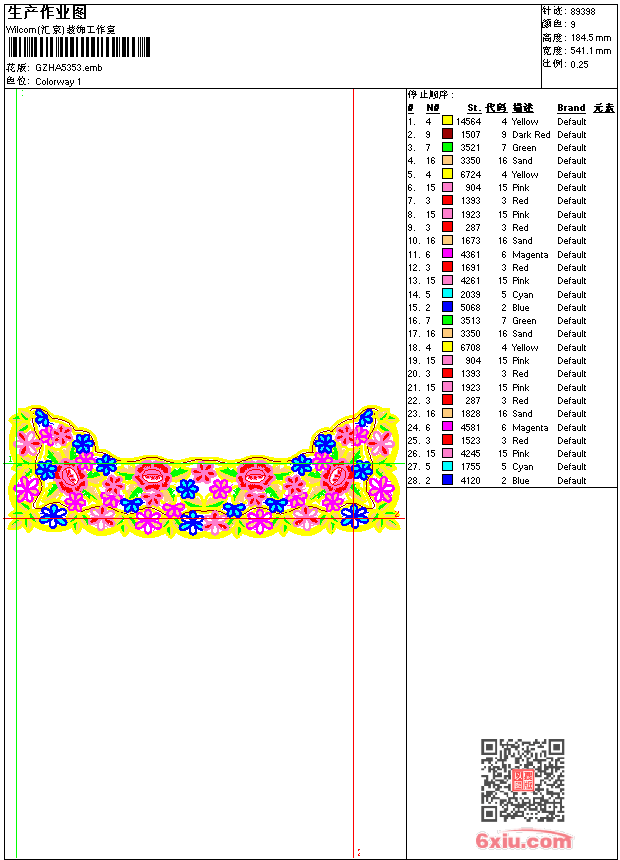Select the Colorway 1 label
Screen dimensions: 620x860
pyautogui.click(x=58, y=82)
